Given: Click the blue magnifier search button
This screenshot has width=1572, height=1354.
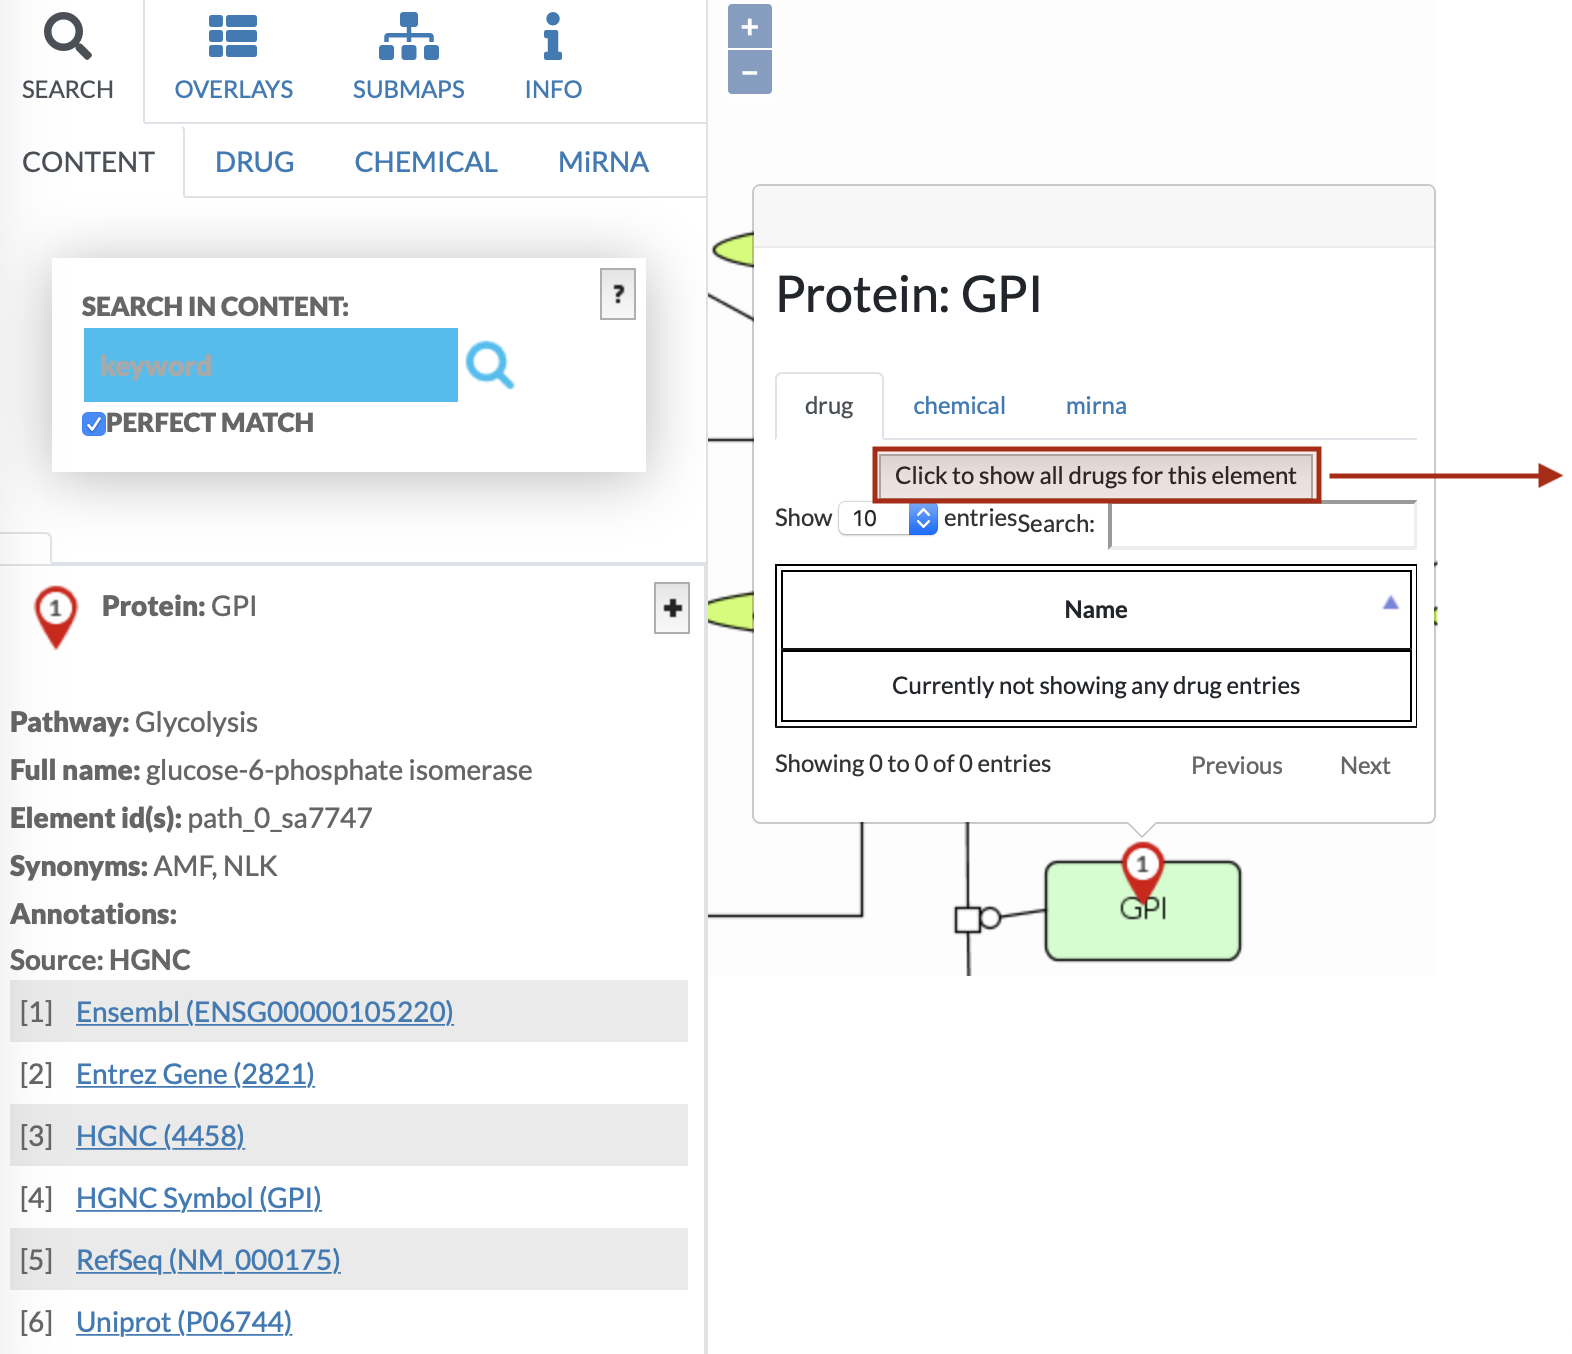Looking at the screenshot, I should point(489,366).
